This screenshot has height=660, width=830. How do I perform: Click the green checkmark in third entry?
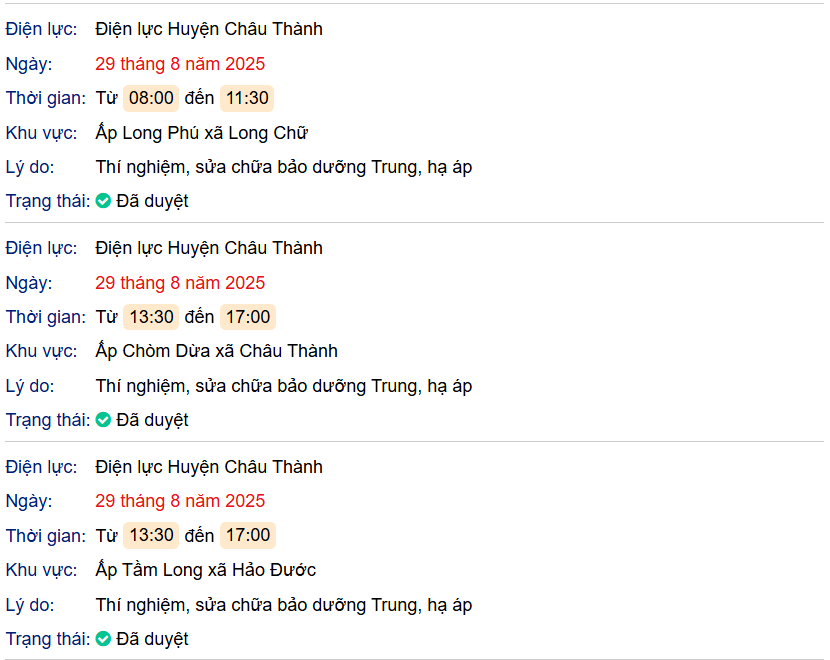click(103, 639)
